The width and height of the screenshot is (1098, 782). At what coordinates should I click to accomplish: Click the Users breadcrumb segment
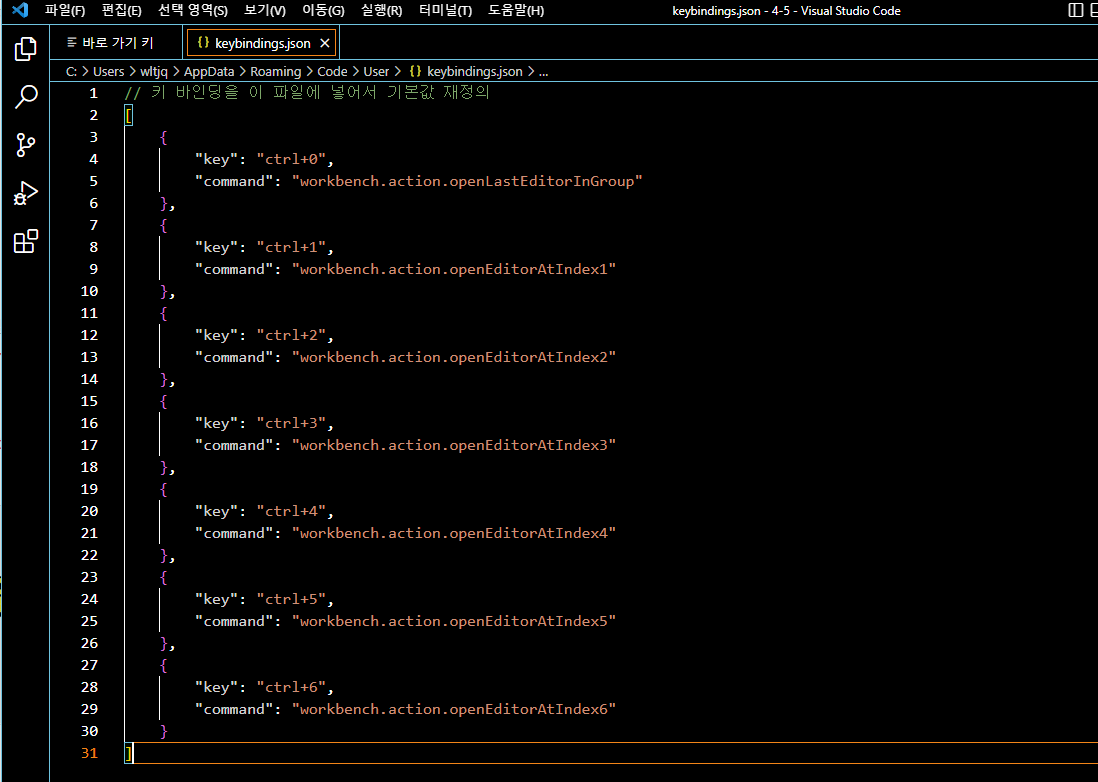[109, 71]
